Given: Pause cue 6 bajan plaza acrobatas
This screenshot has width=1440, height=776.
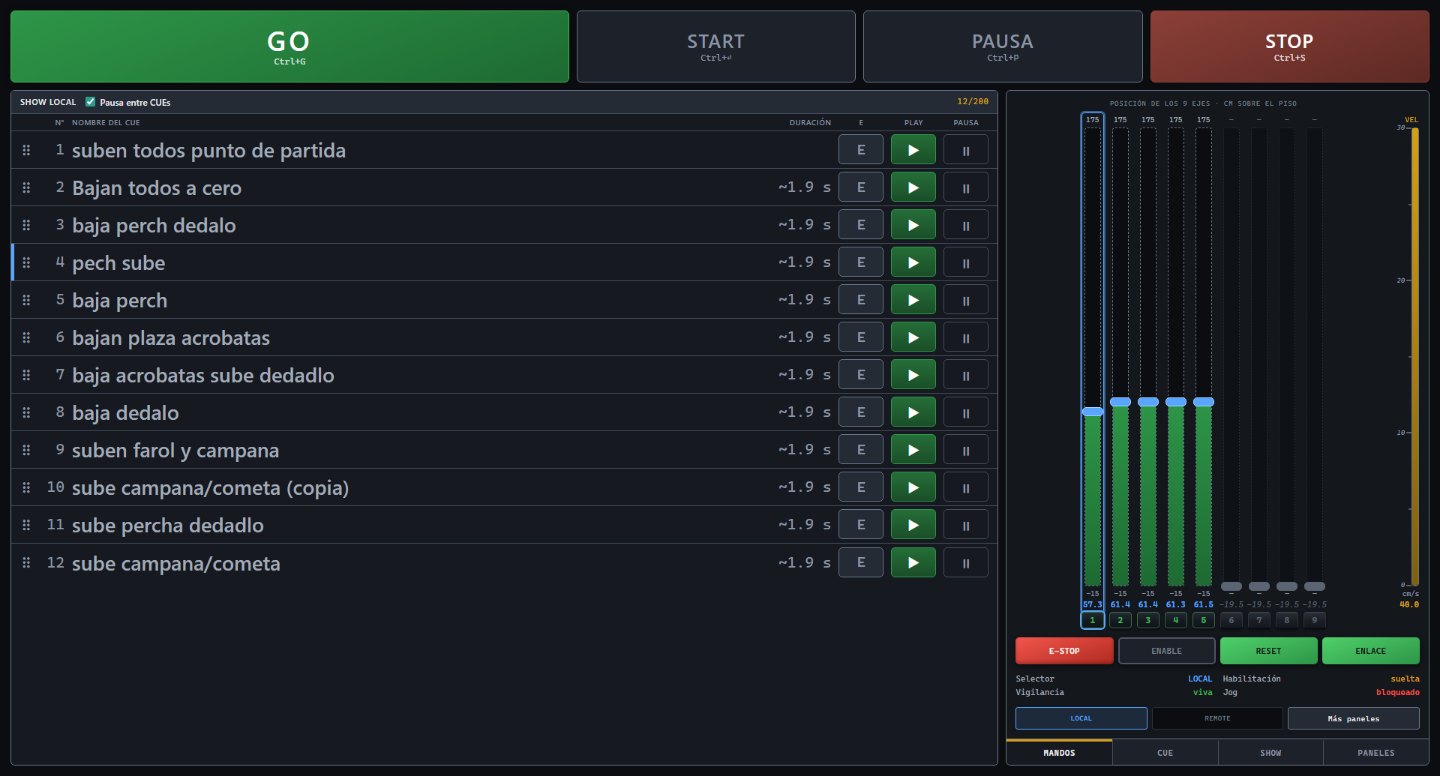Looking at the screenshot, I should click(966, 338).
